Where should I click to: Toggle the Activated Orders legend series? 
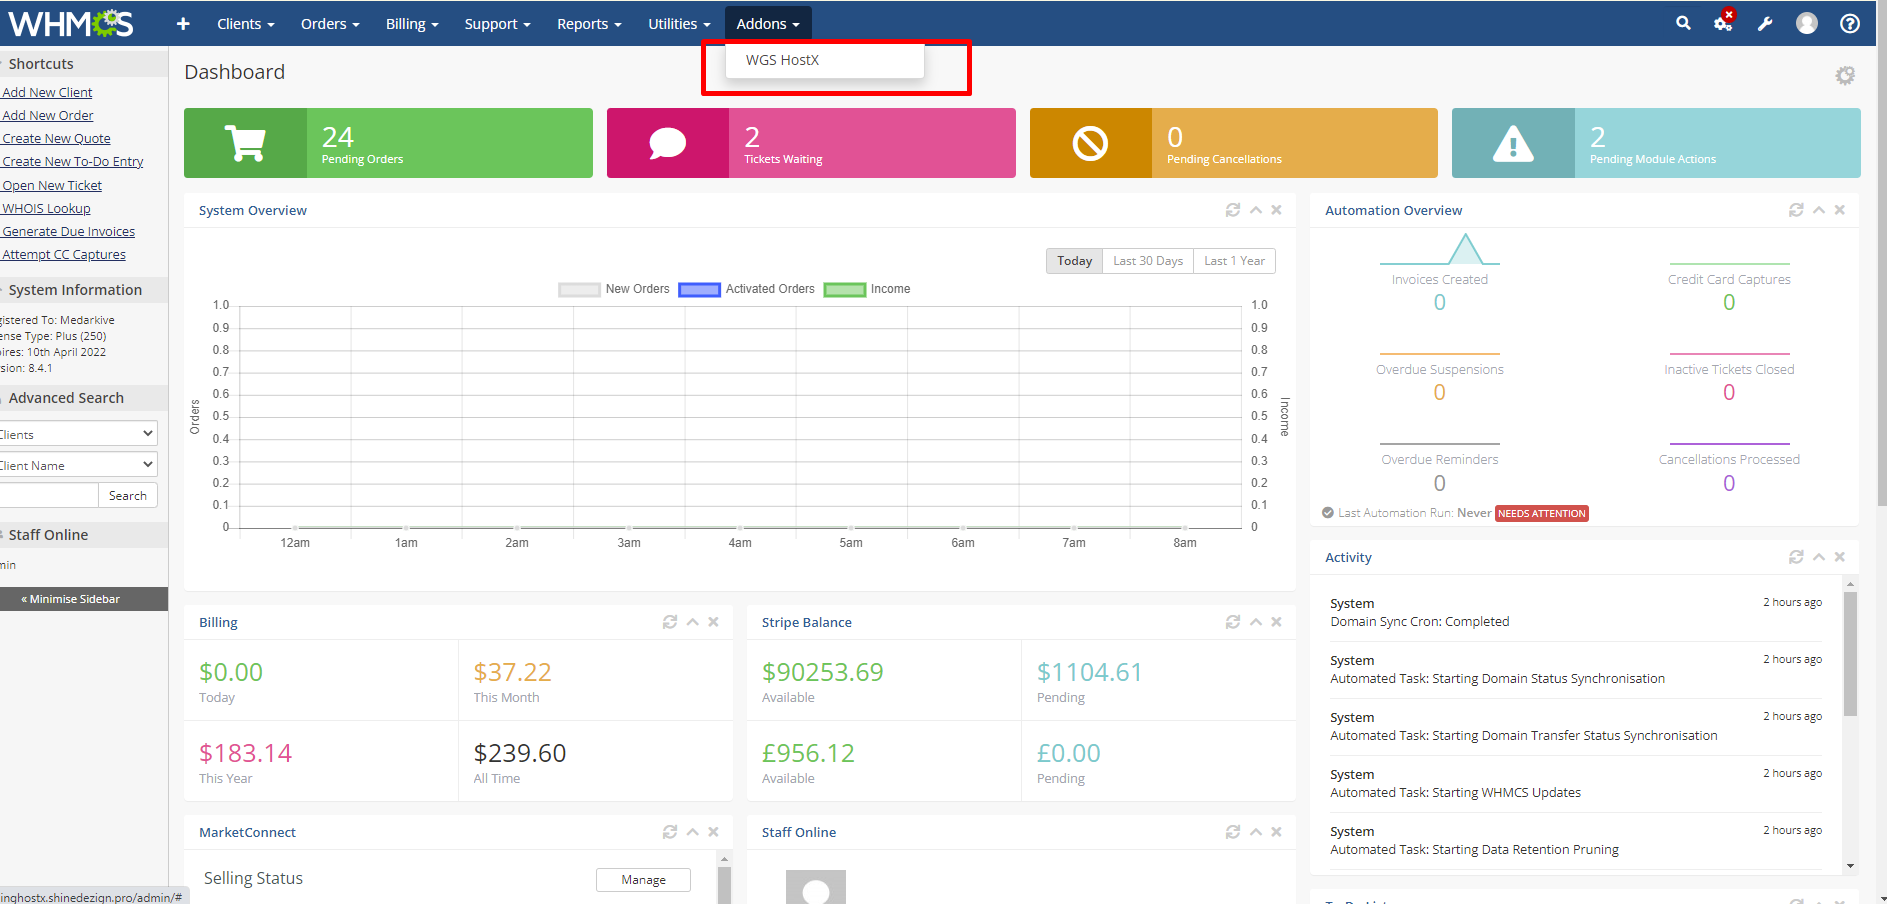747,289
